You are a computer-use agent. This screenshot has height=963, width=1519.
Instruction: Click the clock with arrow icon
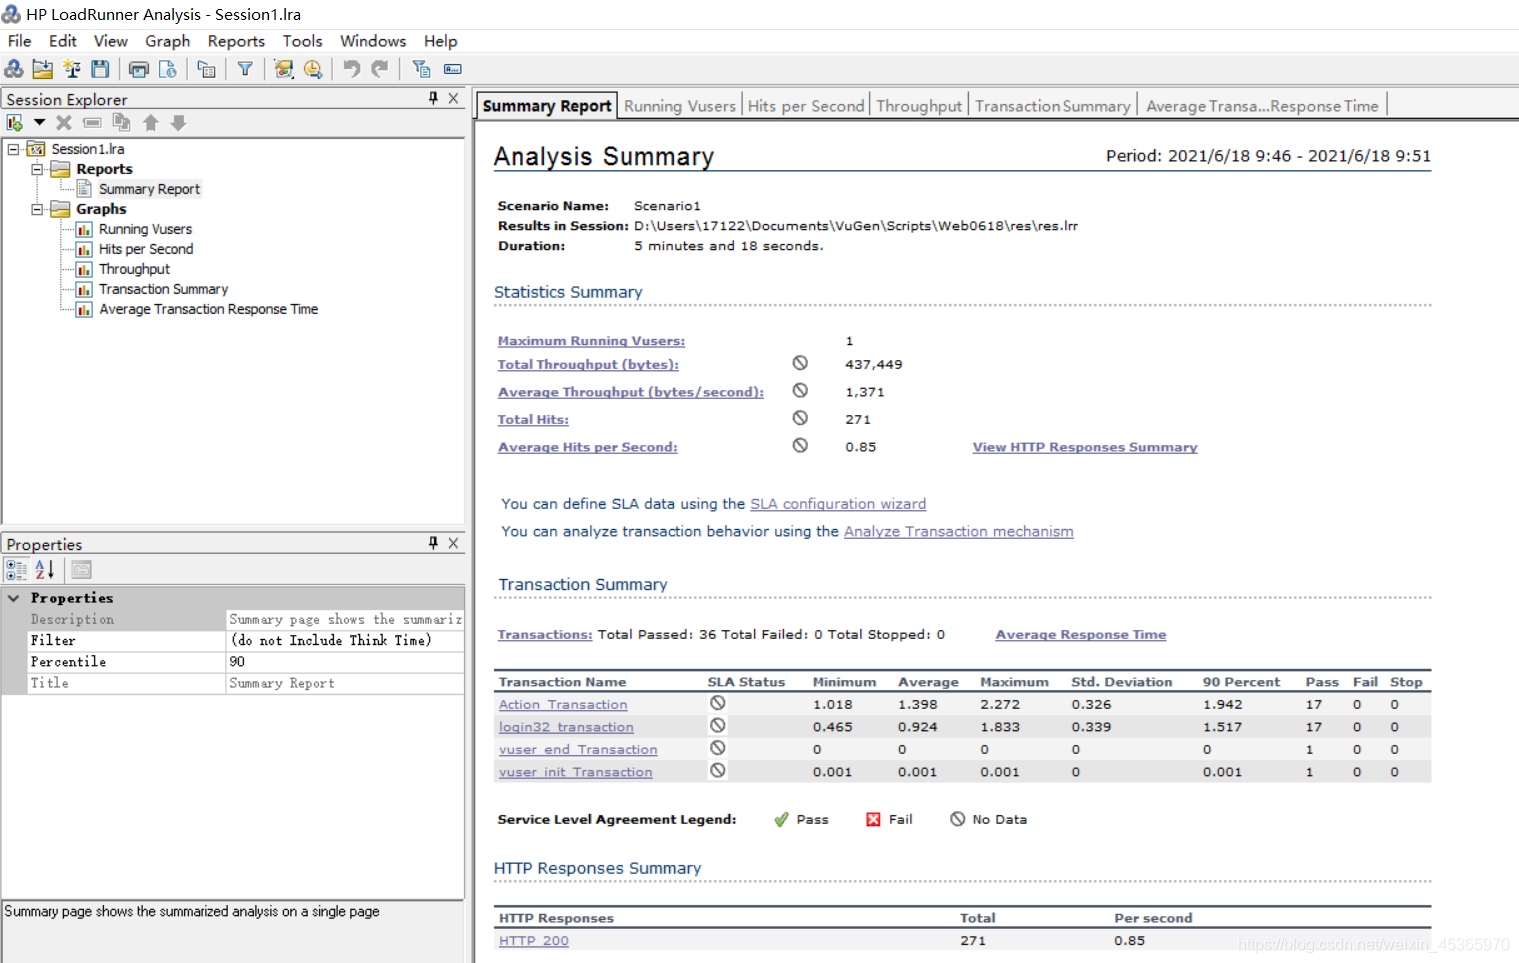313,69
